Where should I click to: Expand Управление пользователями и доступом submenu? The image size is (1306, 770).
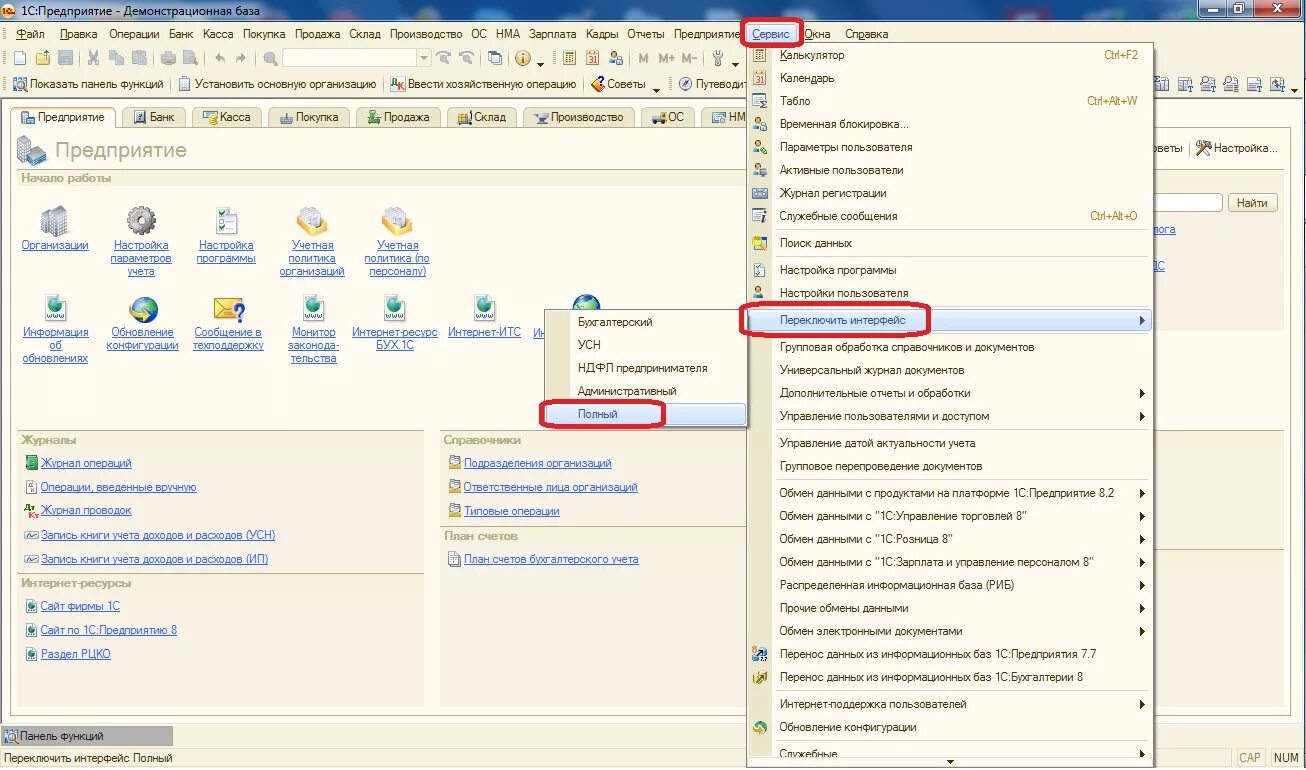click(1141, 416)
